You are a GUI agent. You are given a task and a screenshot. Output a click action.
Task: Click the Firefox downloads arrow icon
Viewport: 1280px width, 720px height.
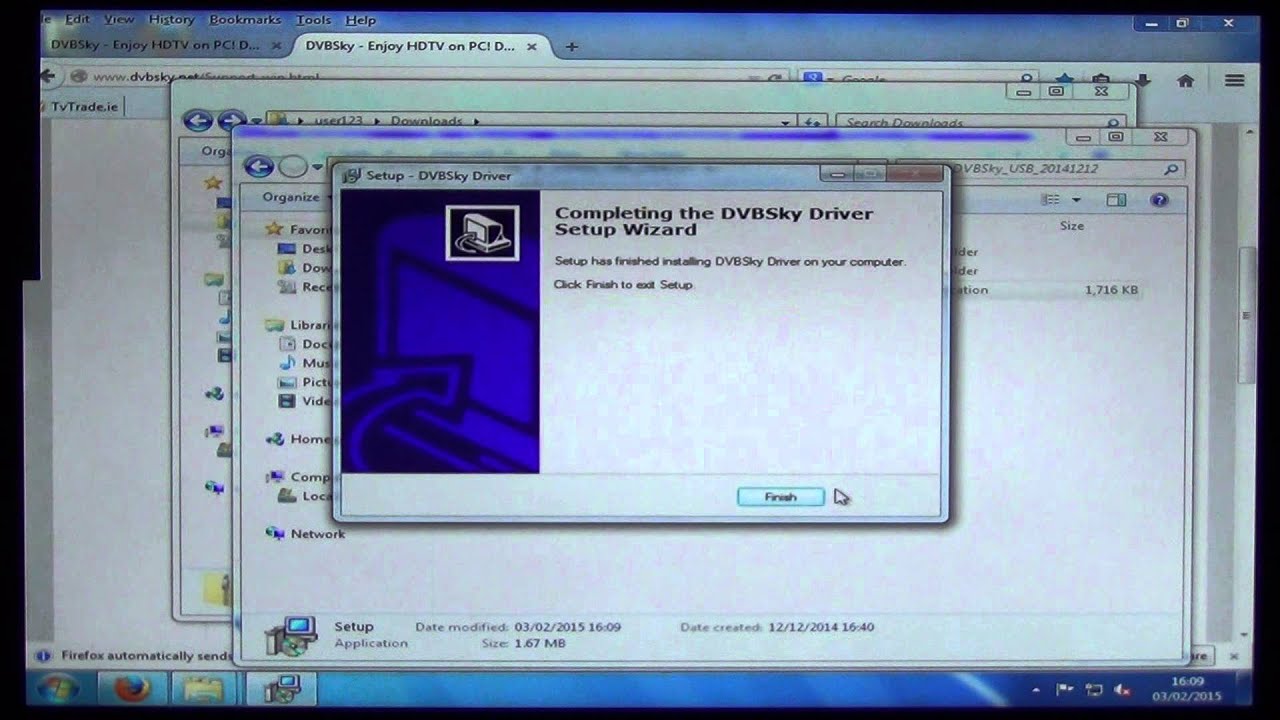1143,80
